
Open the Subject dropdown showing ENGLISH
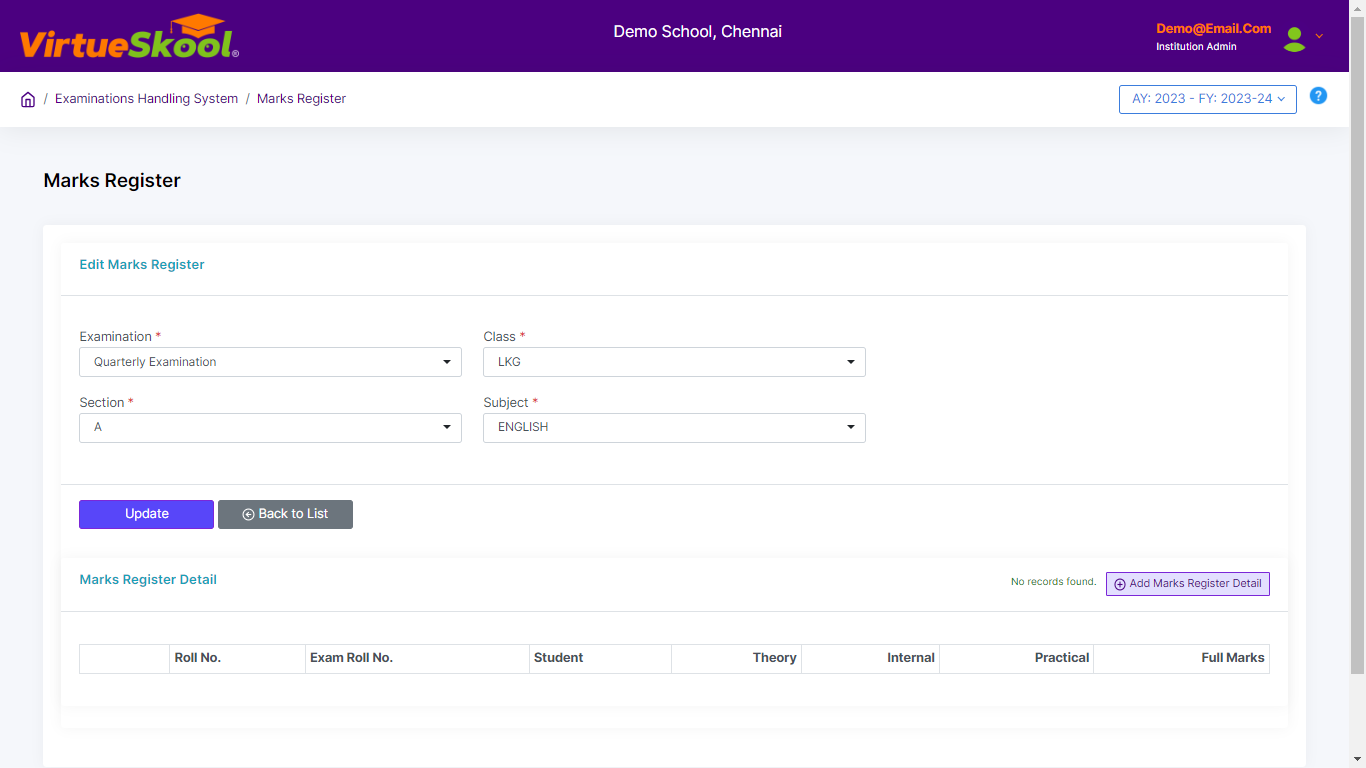674,428
